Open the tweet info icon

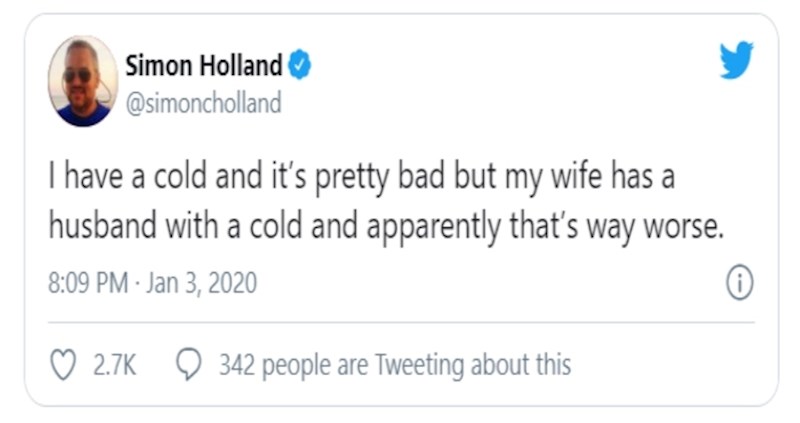coord(738,284)
